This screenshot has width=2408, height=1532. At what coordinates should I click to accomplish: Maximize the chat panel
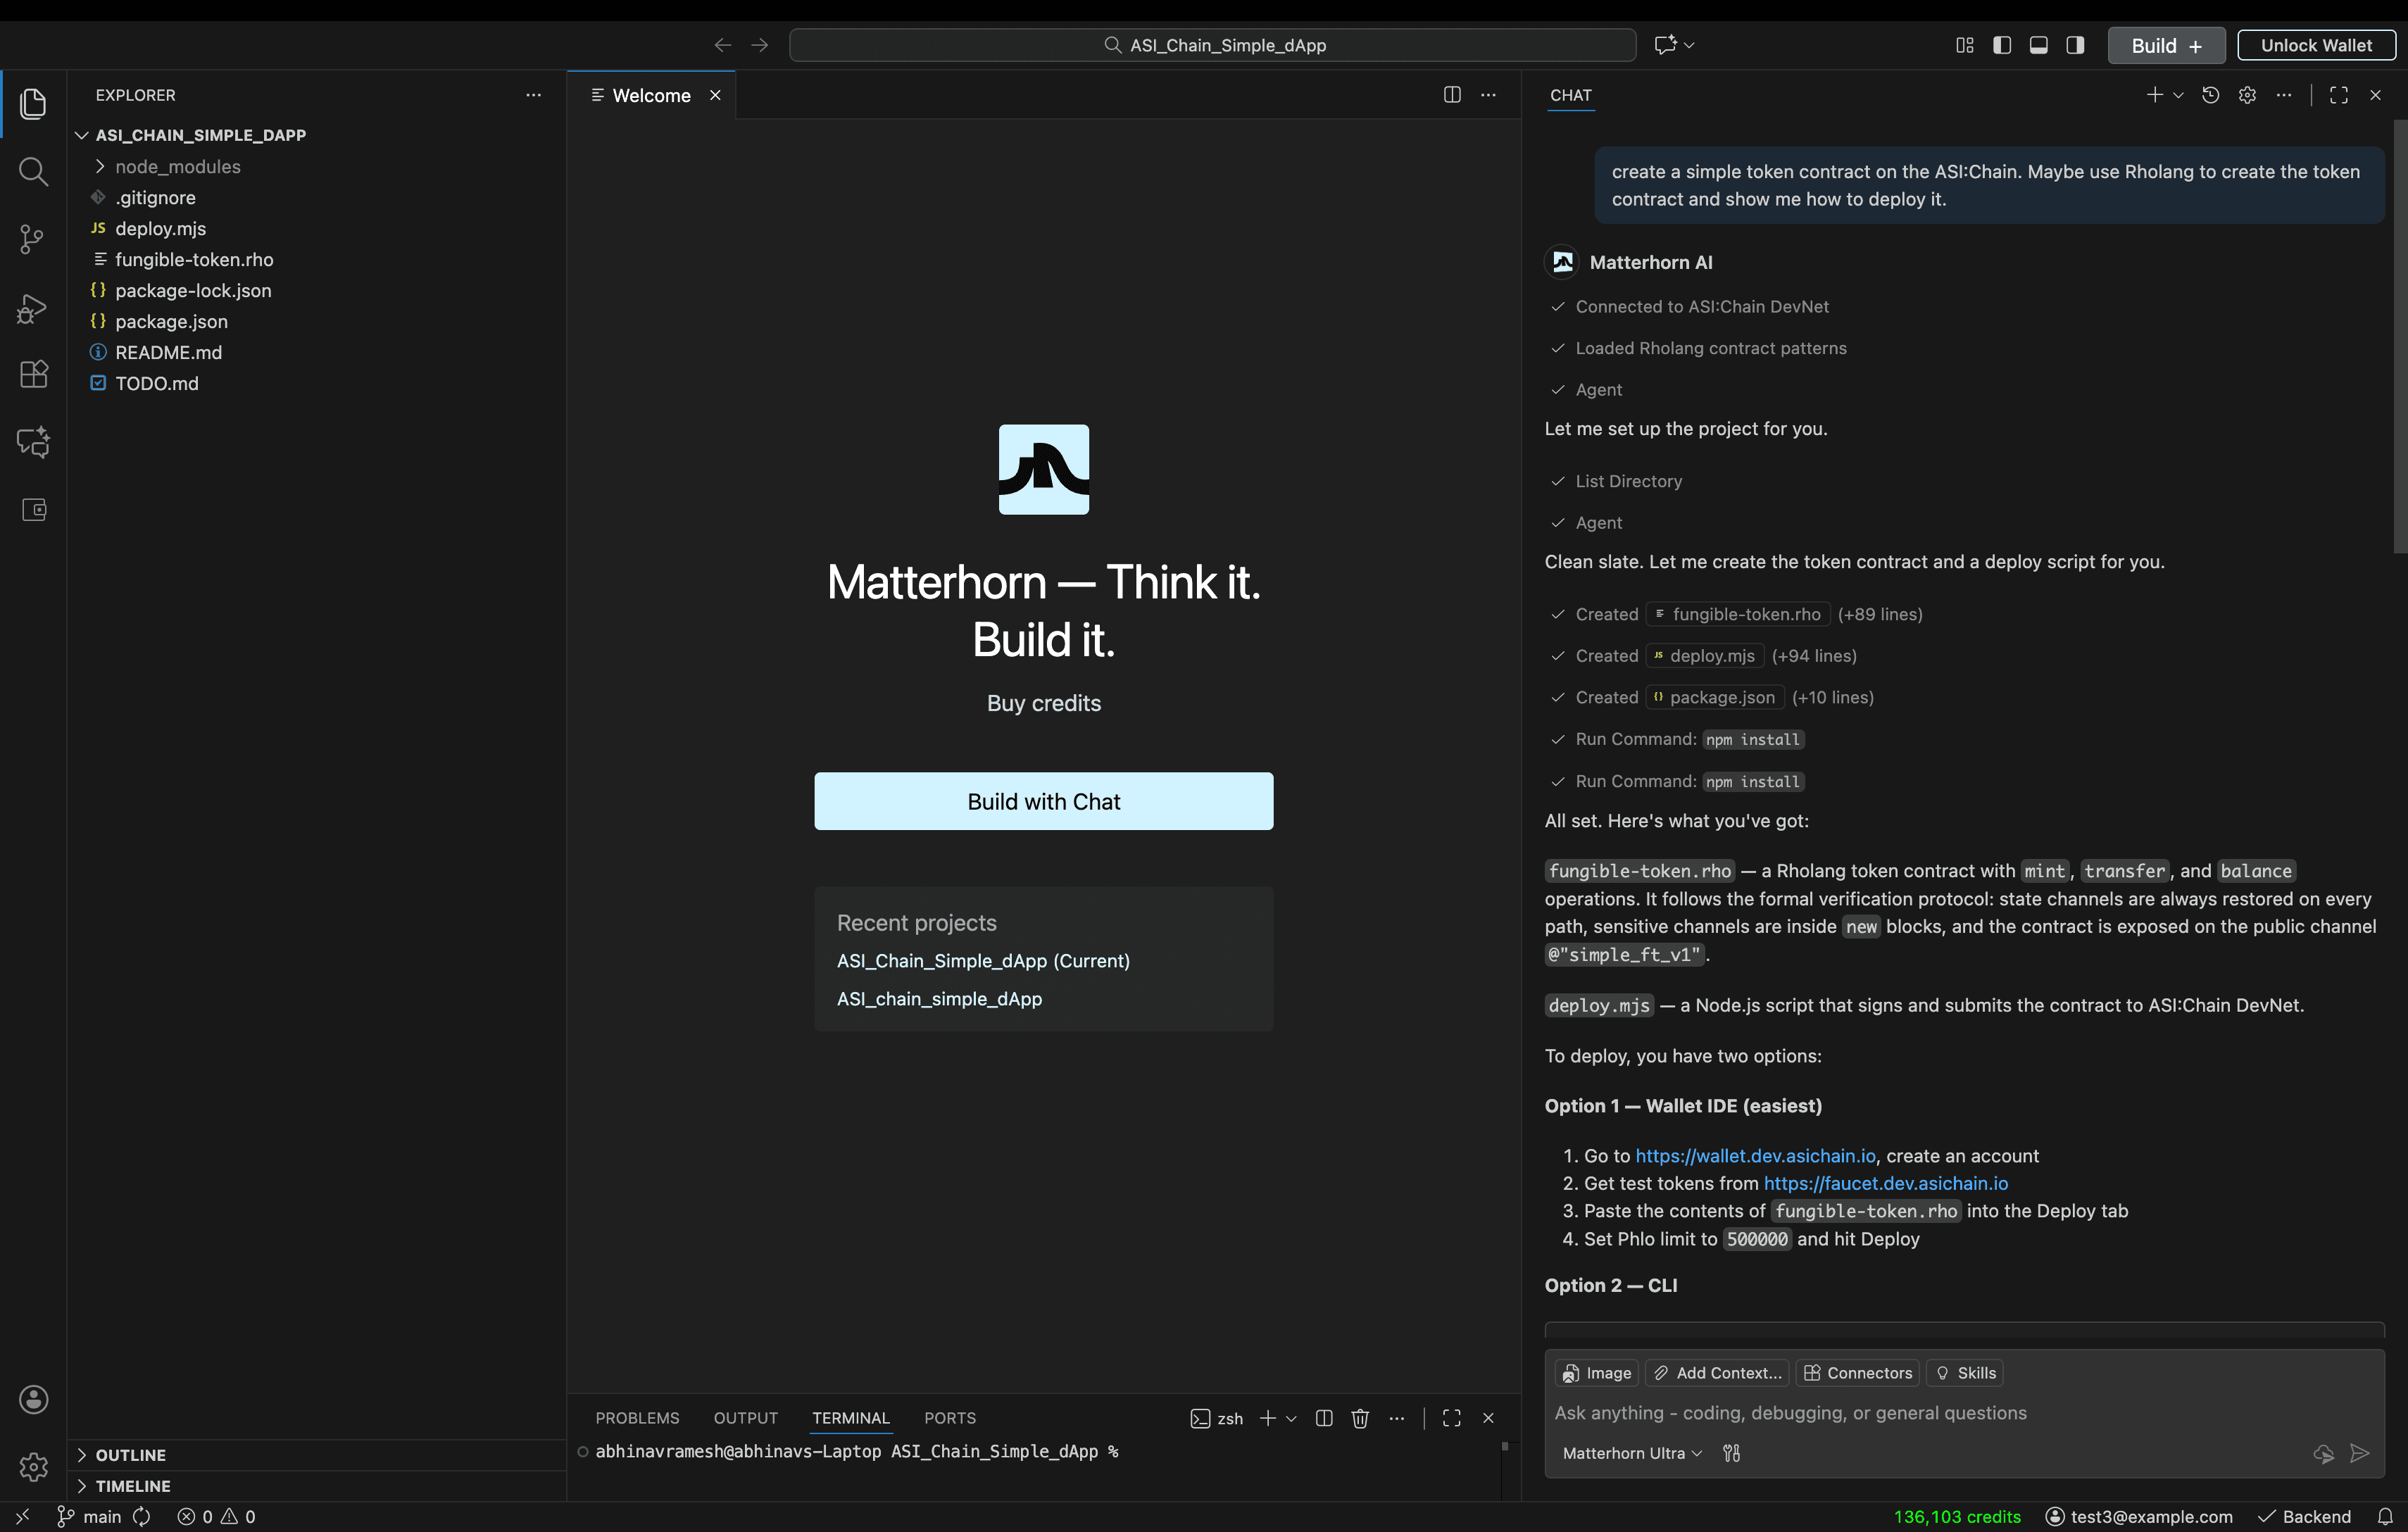coord(2339,95)
